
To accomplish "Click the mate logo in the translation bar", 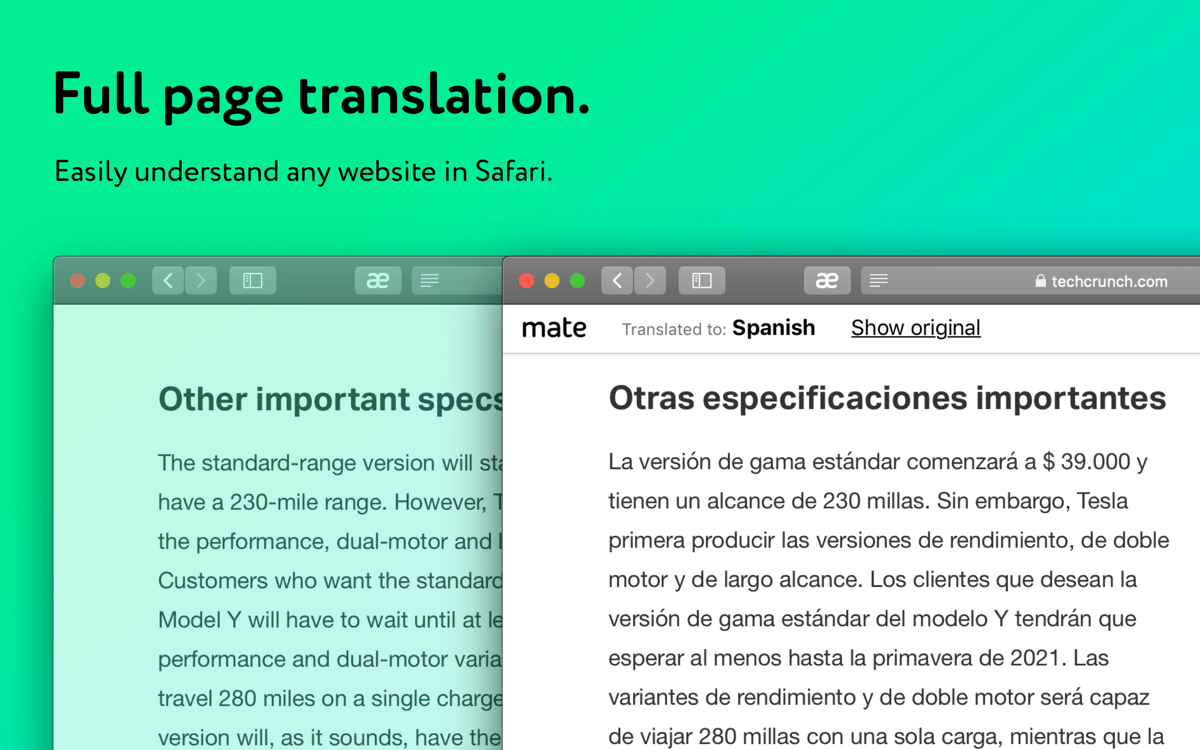I will coord(554,328).
